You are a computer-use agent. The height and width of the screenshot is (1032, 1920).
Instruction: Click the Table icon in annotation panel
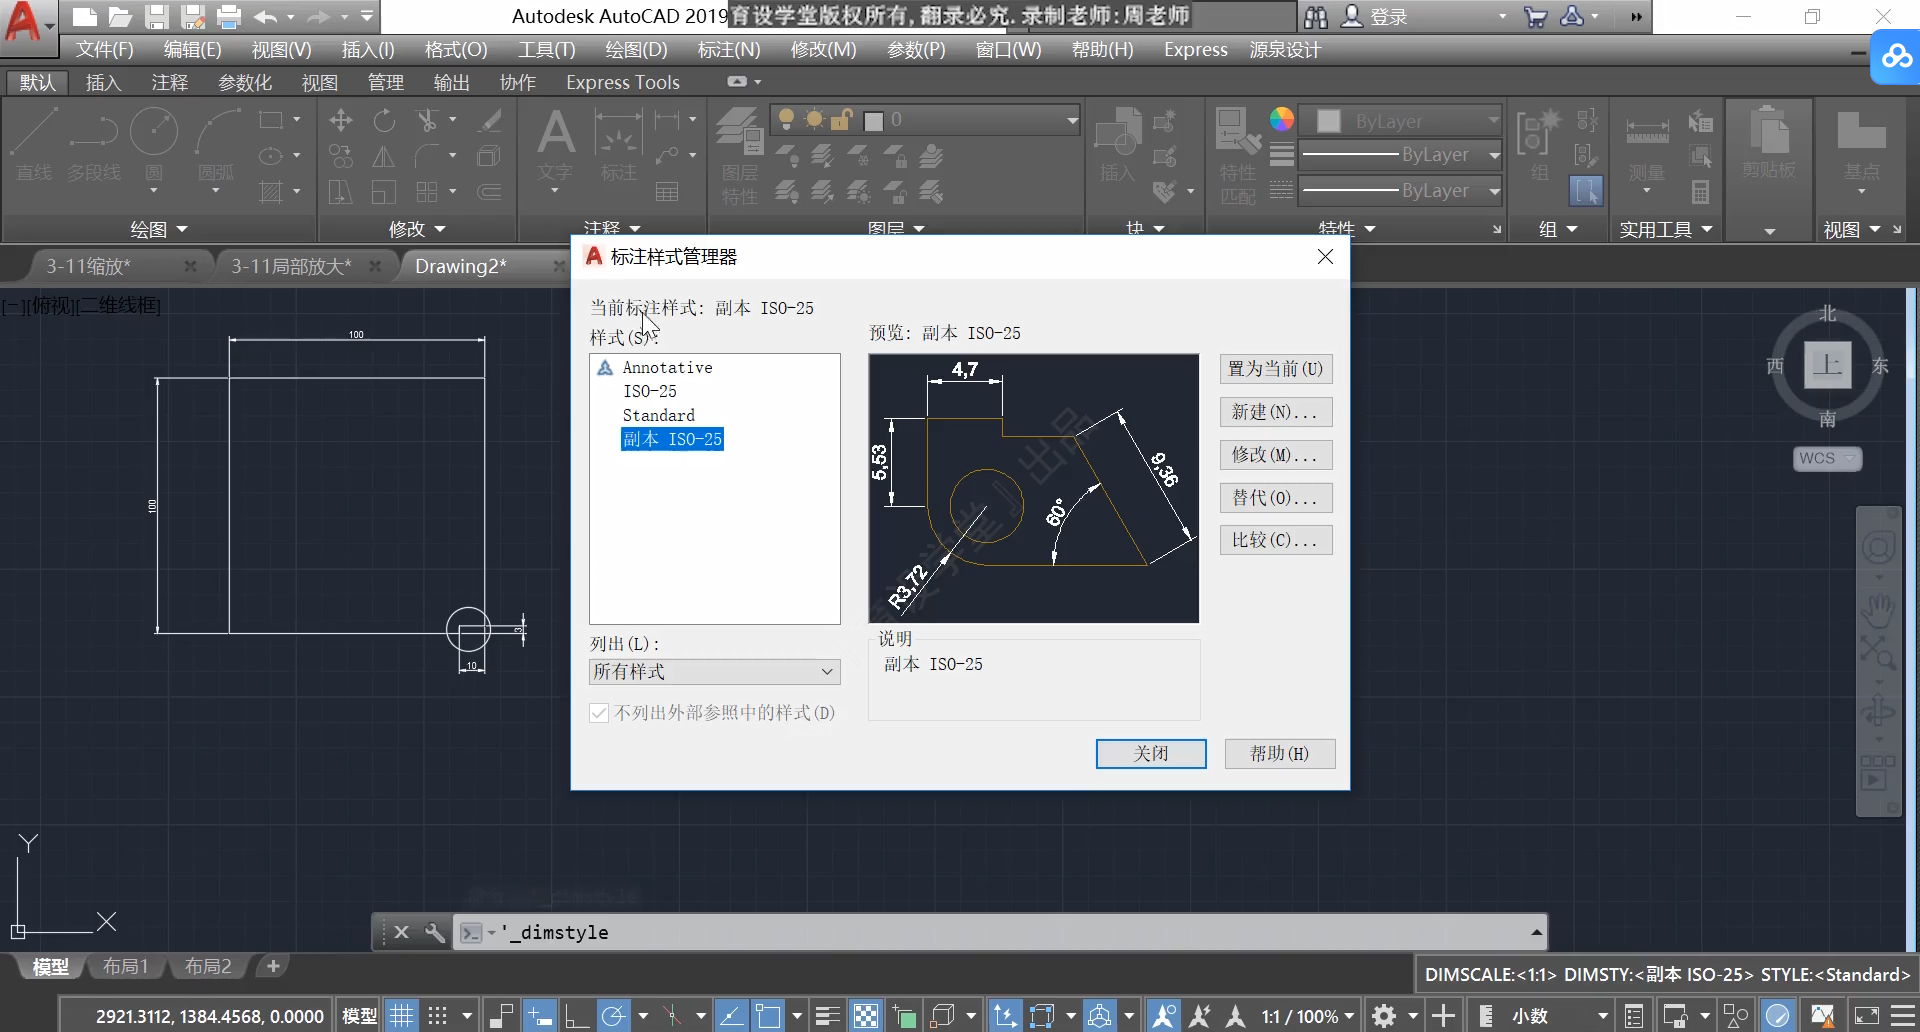667,191
